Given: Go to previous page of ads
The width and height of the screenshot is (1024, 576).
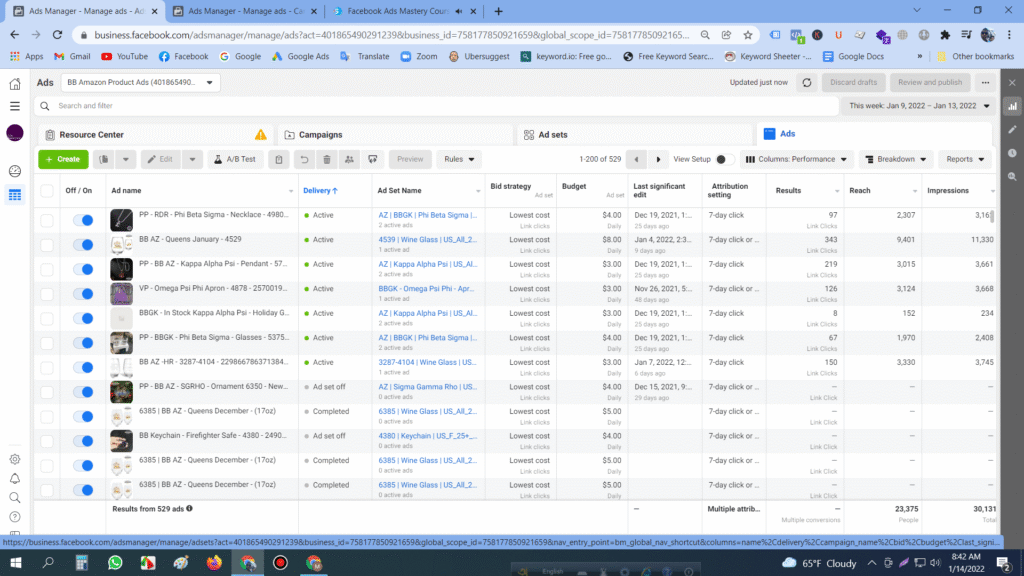Looking at the screenshot, I should pos(636,159).
